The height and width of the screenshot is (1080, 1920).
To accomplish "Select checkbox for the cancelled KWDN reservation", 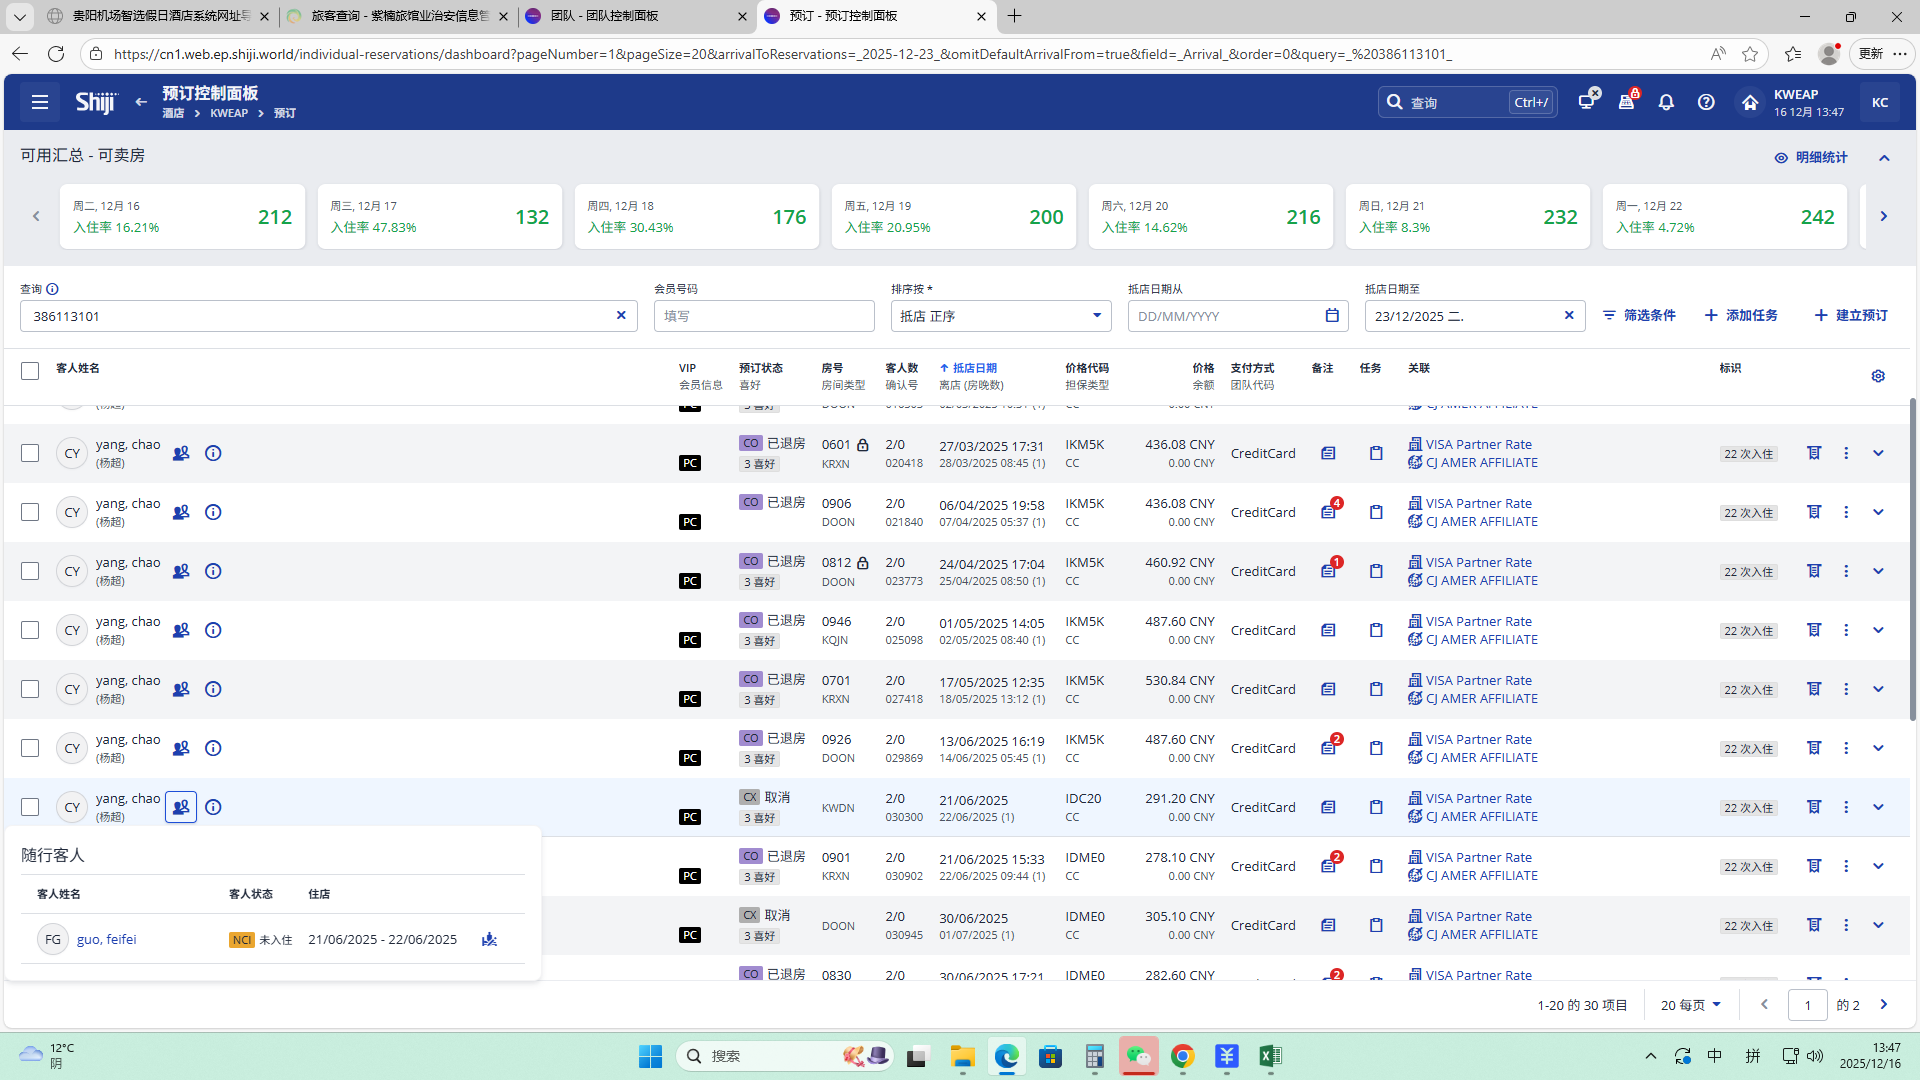I will pyautogui.click(x=30, y=807).
